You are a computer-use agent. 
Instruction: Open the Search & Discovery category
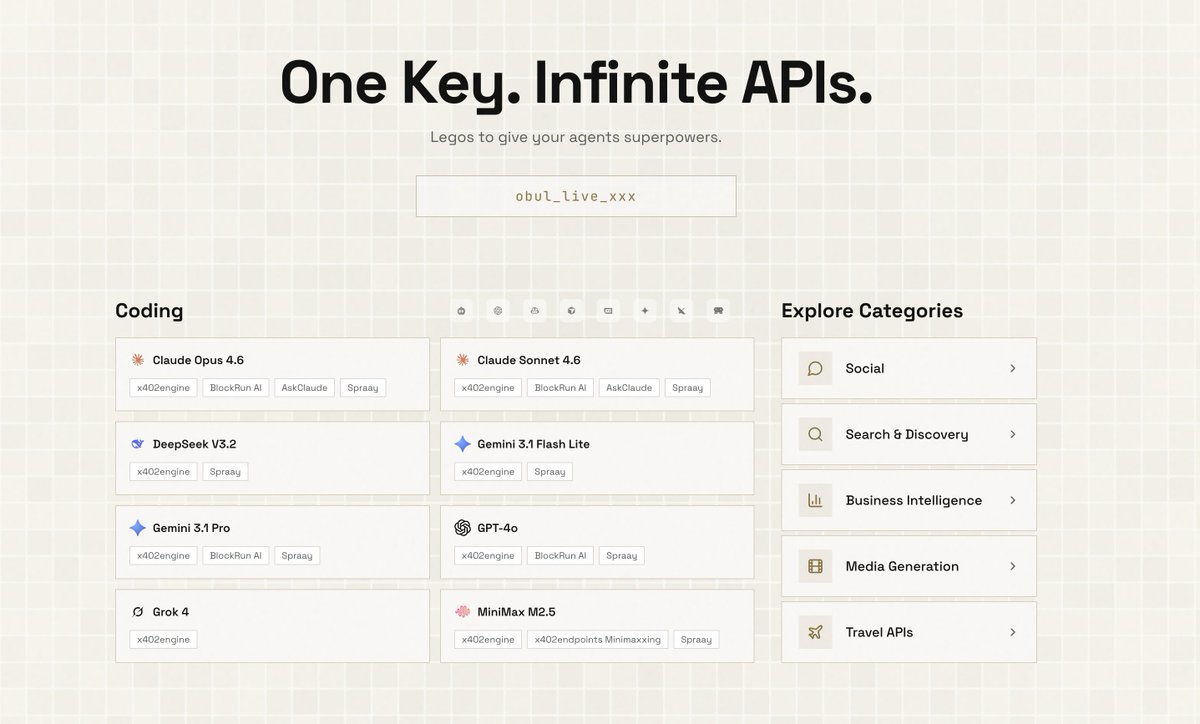909,434
